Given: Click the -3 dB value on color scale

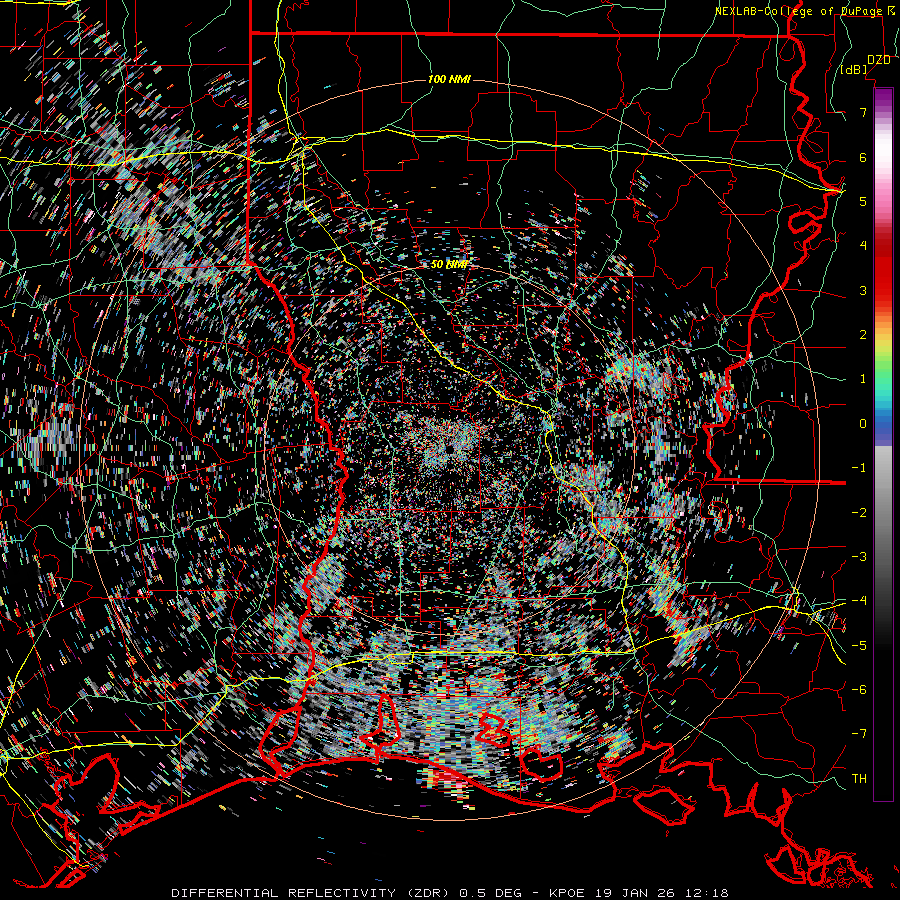Looking at the screenshot, I should tap(859, 557).
